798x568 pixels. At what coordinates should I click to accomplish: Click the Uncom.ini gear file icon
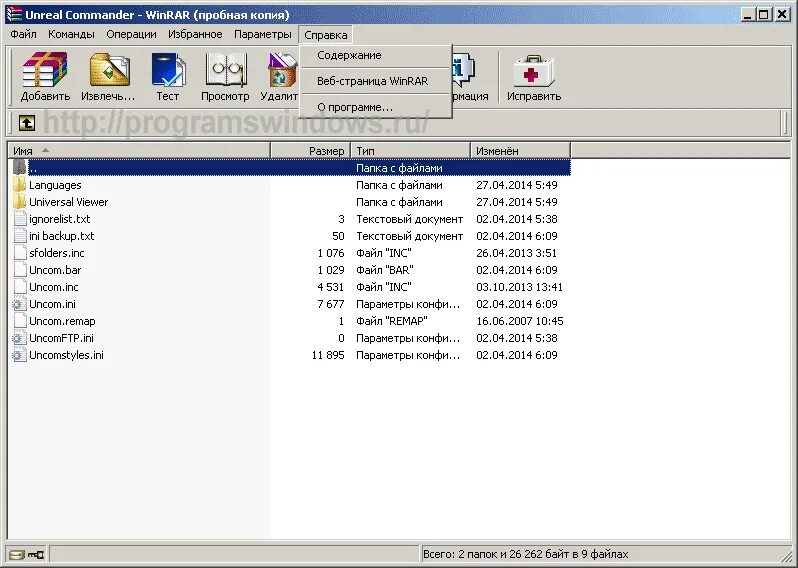19,304
